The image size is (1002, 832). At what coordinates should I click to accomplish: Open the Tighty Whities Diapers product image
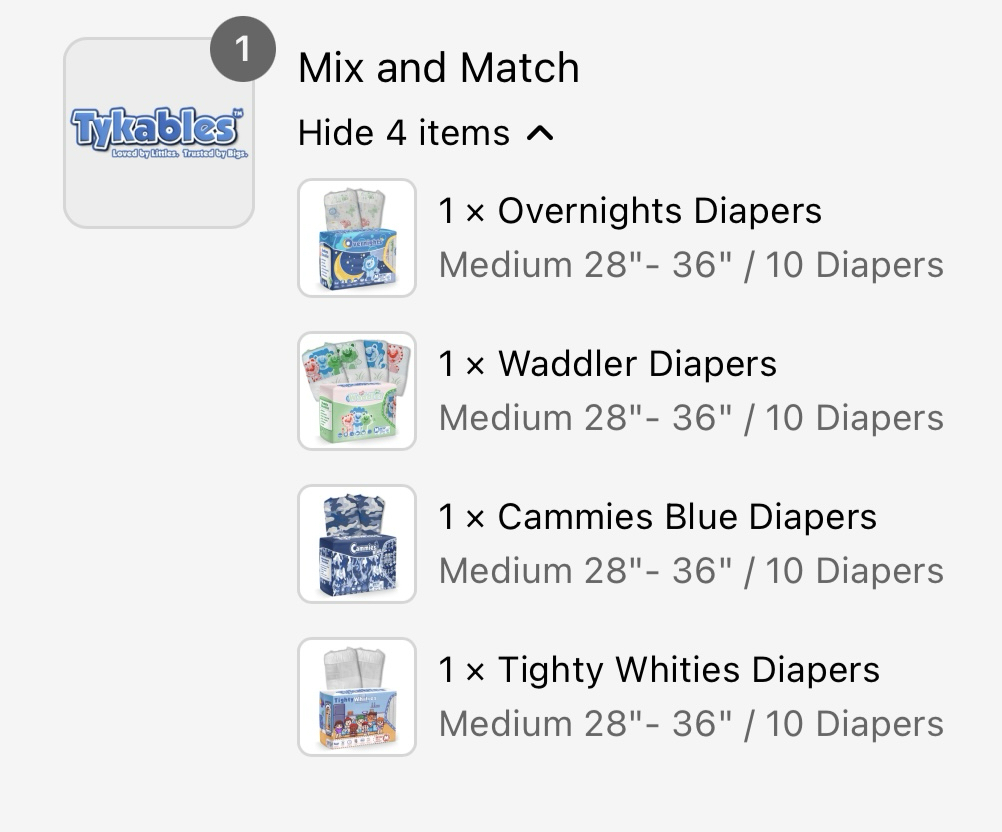click(357, 697)
